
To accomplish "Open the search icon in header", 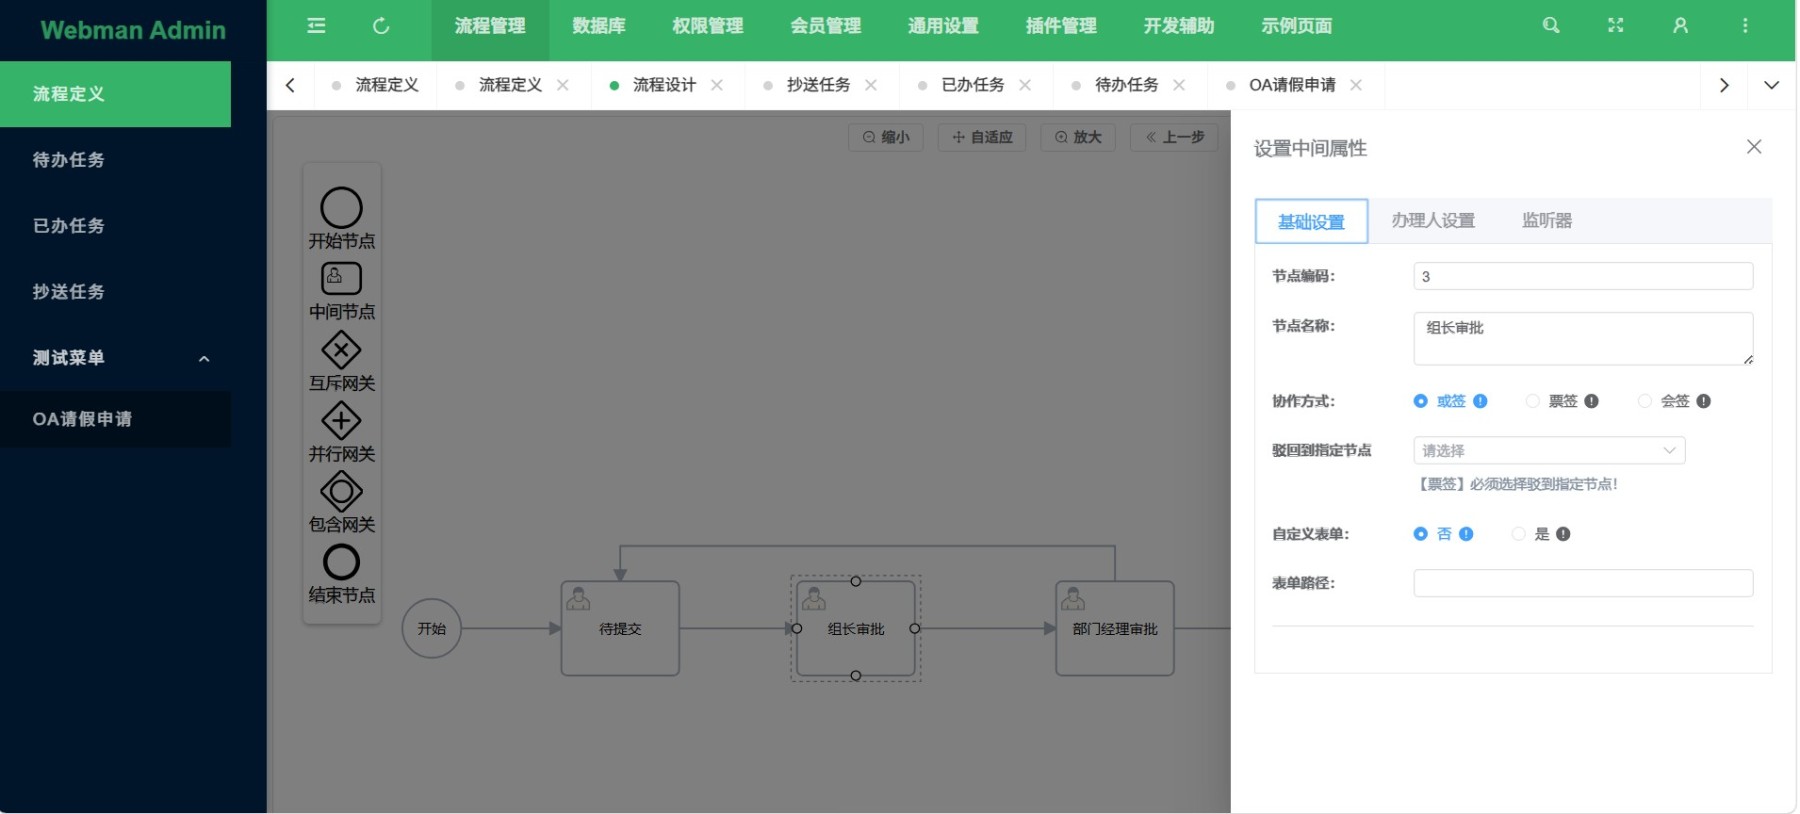I will (1551, 26).
